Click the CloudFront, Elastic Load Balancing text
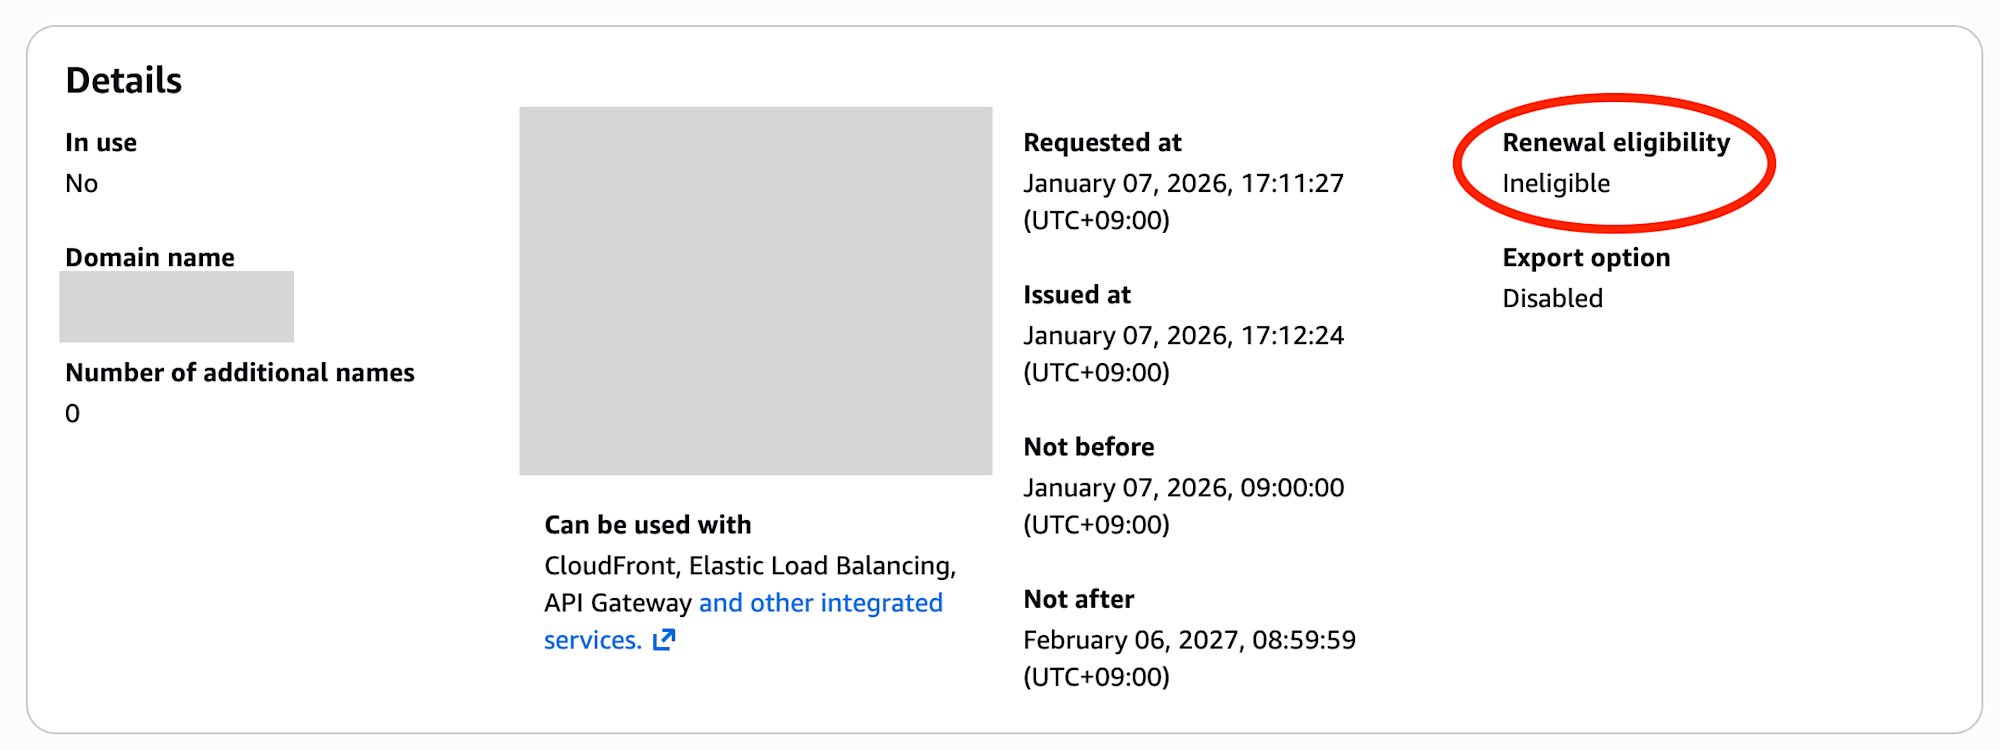Image resolution: width=2000 pixels, height=750 pixels. [750, 566]
